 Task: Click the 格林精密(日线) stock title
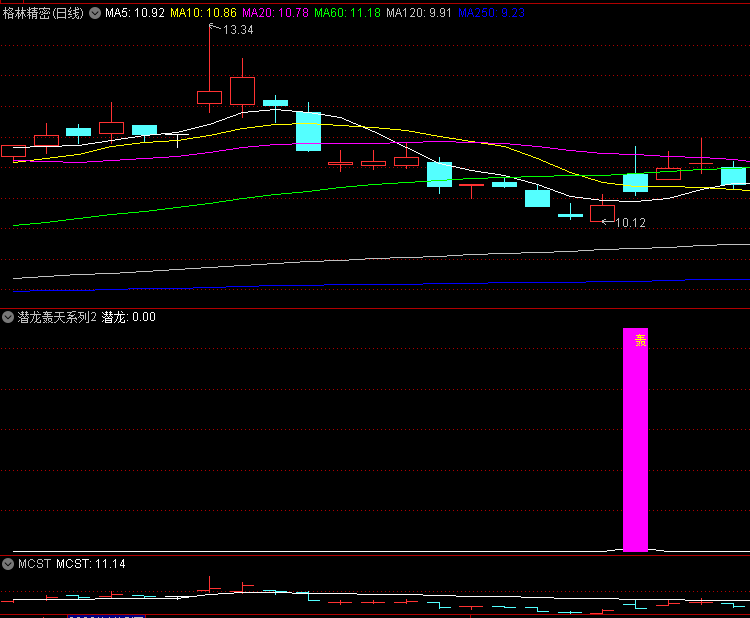coord(44,13)
